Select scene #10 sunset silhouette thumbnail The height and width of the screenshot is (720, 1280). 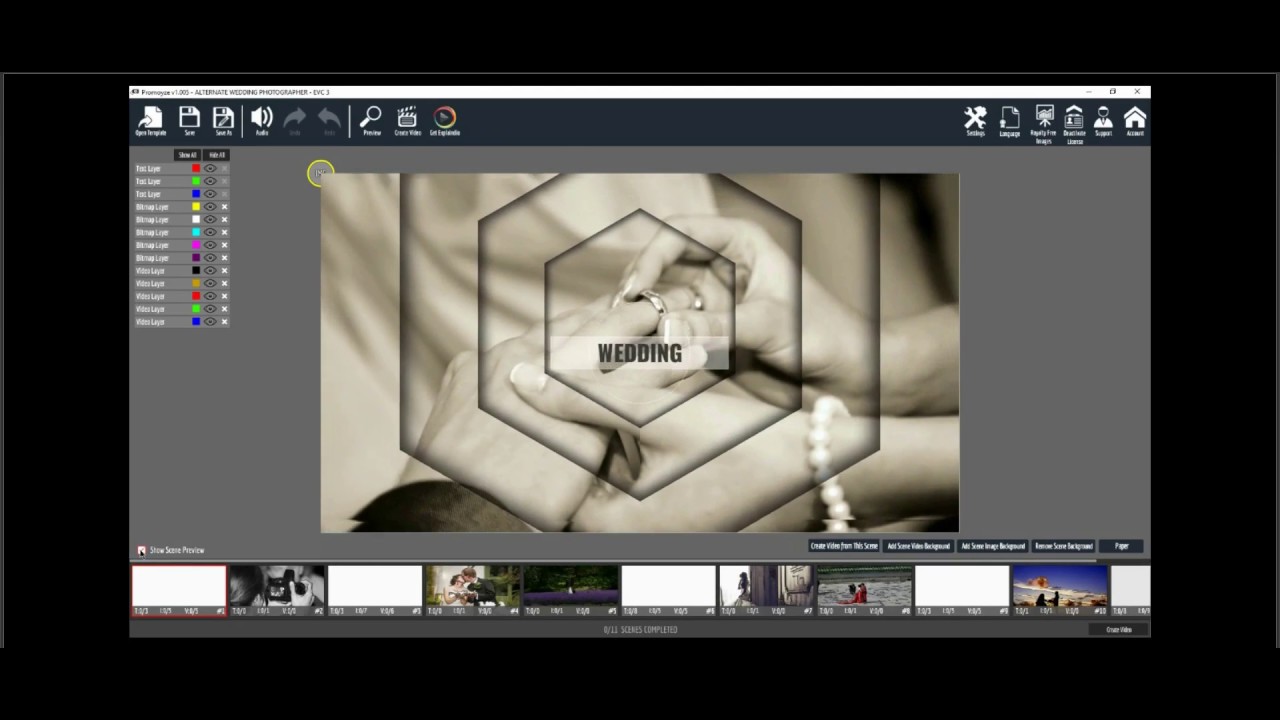(x=1061, y=590)
